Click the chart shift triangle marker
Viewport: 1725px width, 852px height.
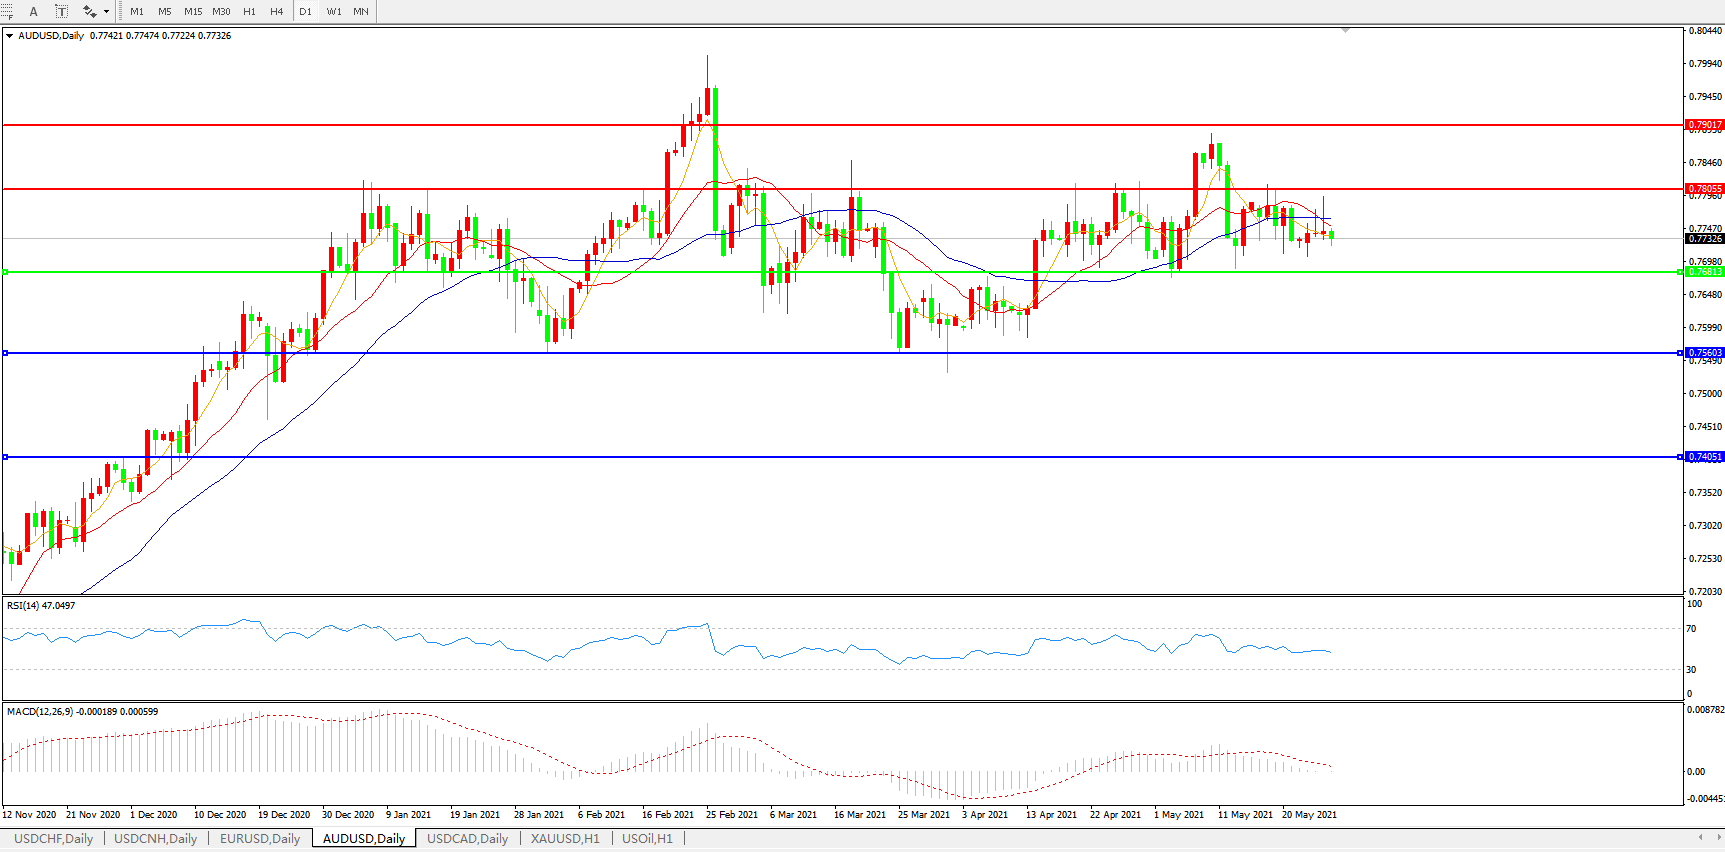[x=1345, y=31]
